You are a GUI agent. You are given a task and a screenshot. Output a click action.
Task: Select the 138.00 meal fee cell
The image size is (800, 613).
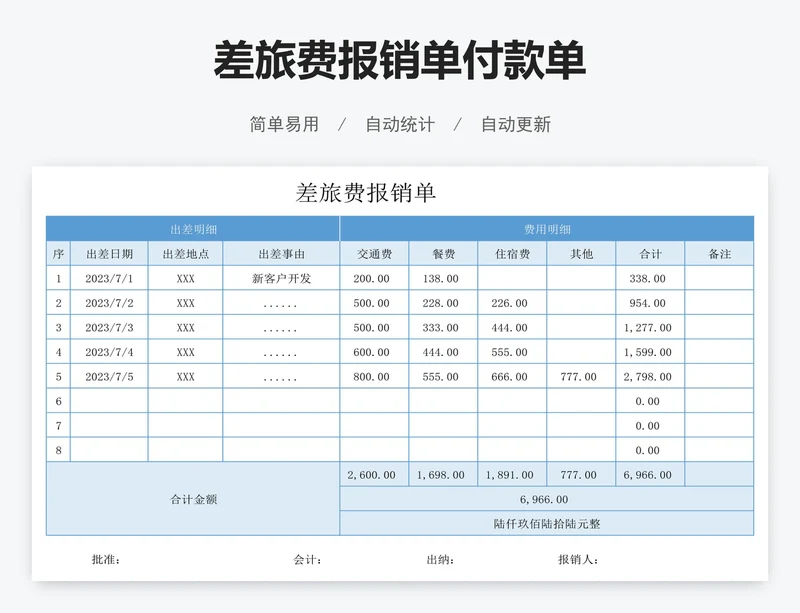443,279
